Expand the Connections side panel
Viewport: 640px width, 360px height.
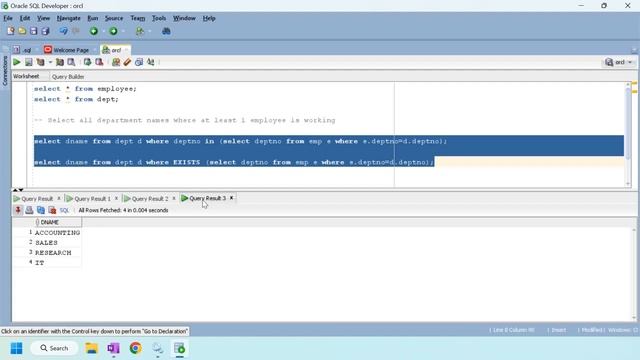(x=5, y=70)
